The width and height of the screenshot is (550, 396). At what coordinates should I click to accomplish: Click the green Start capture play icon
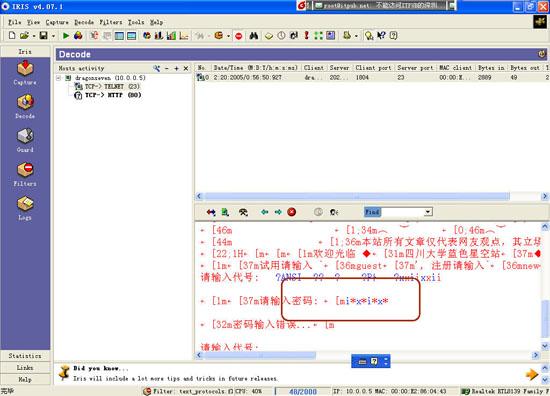point(66,35)
